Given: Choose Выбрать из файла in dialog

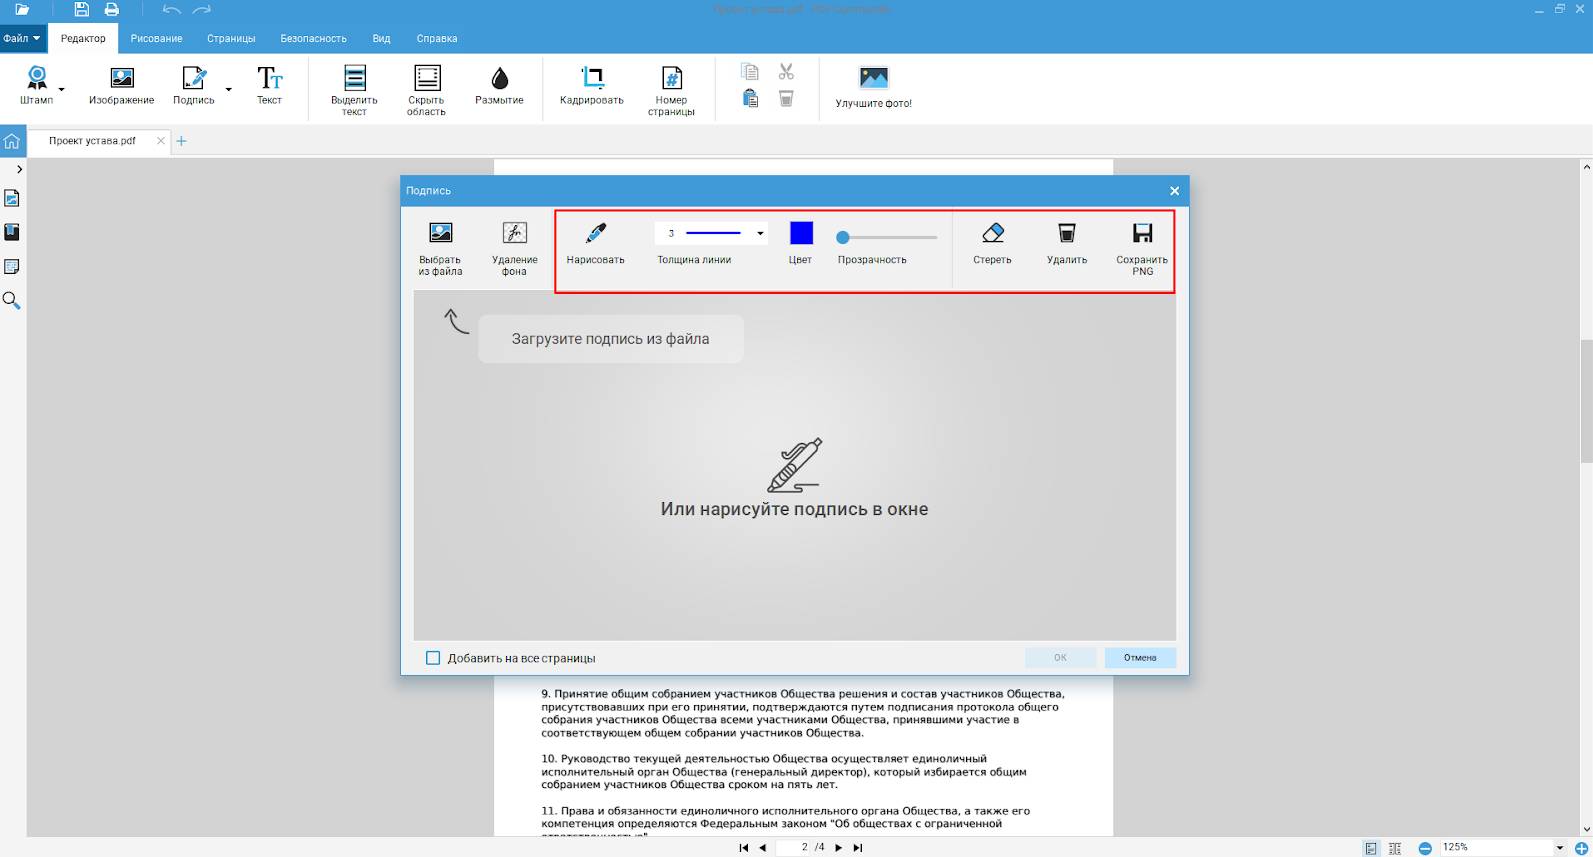Looking at the screenshot, I should [x=440, y=249].
